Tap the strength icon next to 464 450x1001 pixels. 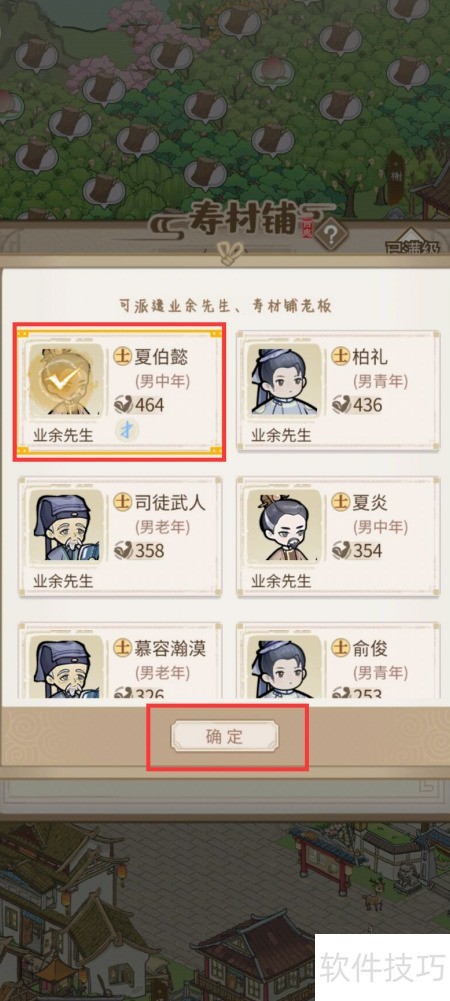point(124,404)
